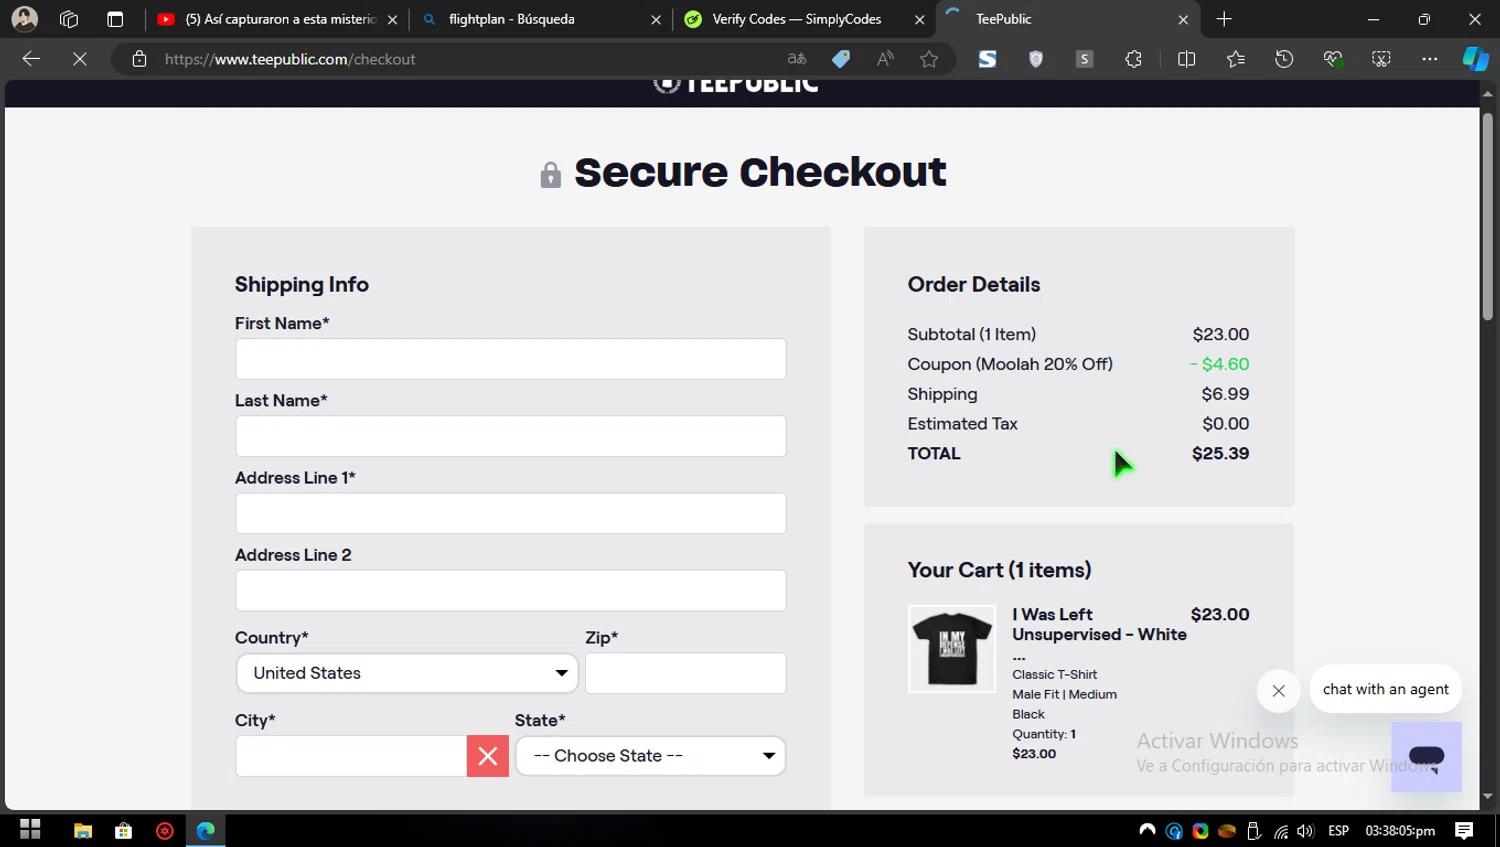Open Windows Start menu
Viewport: 1500px width, 847px height.
[x=30, y=830]
